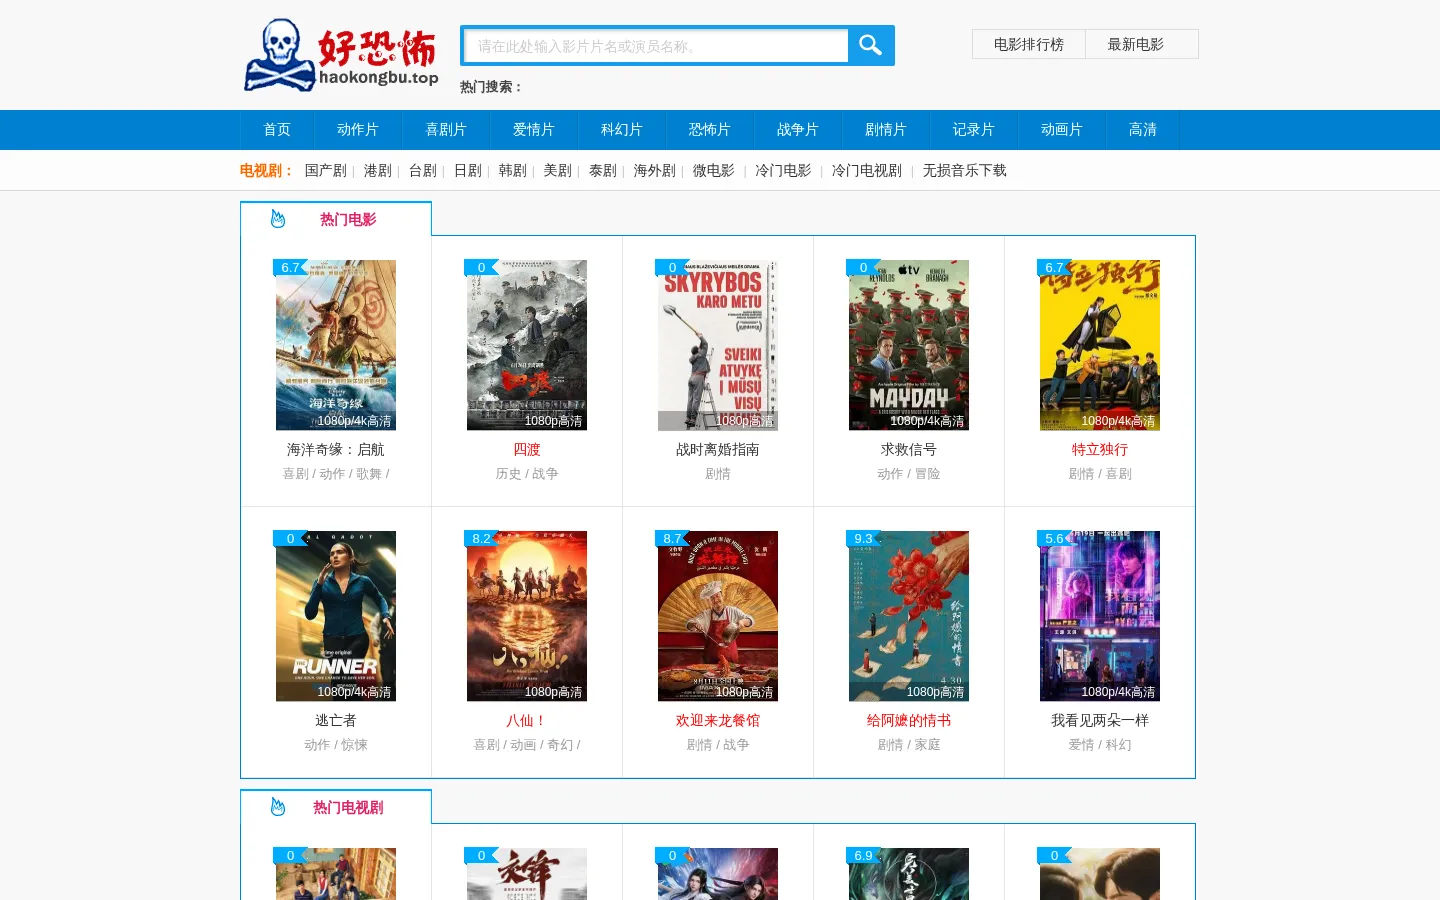
Task: Select the 爱情片 category
Action: tap(534, 130)
